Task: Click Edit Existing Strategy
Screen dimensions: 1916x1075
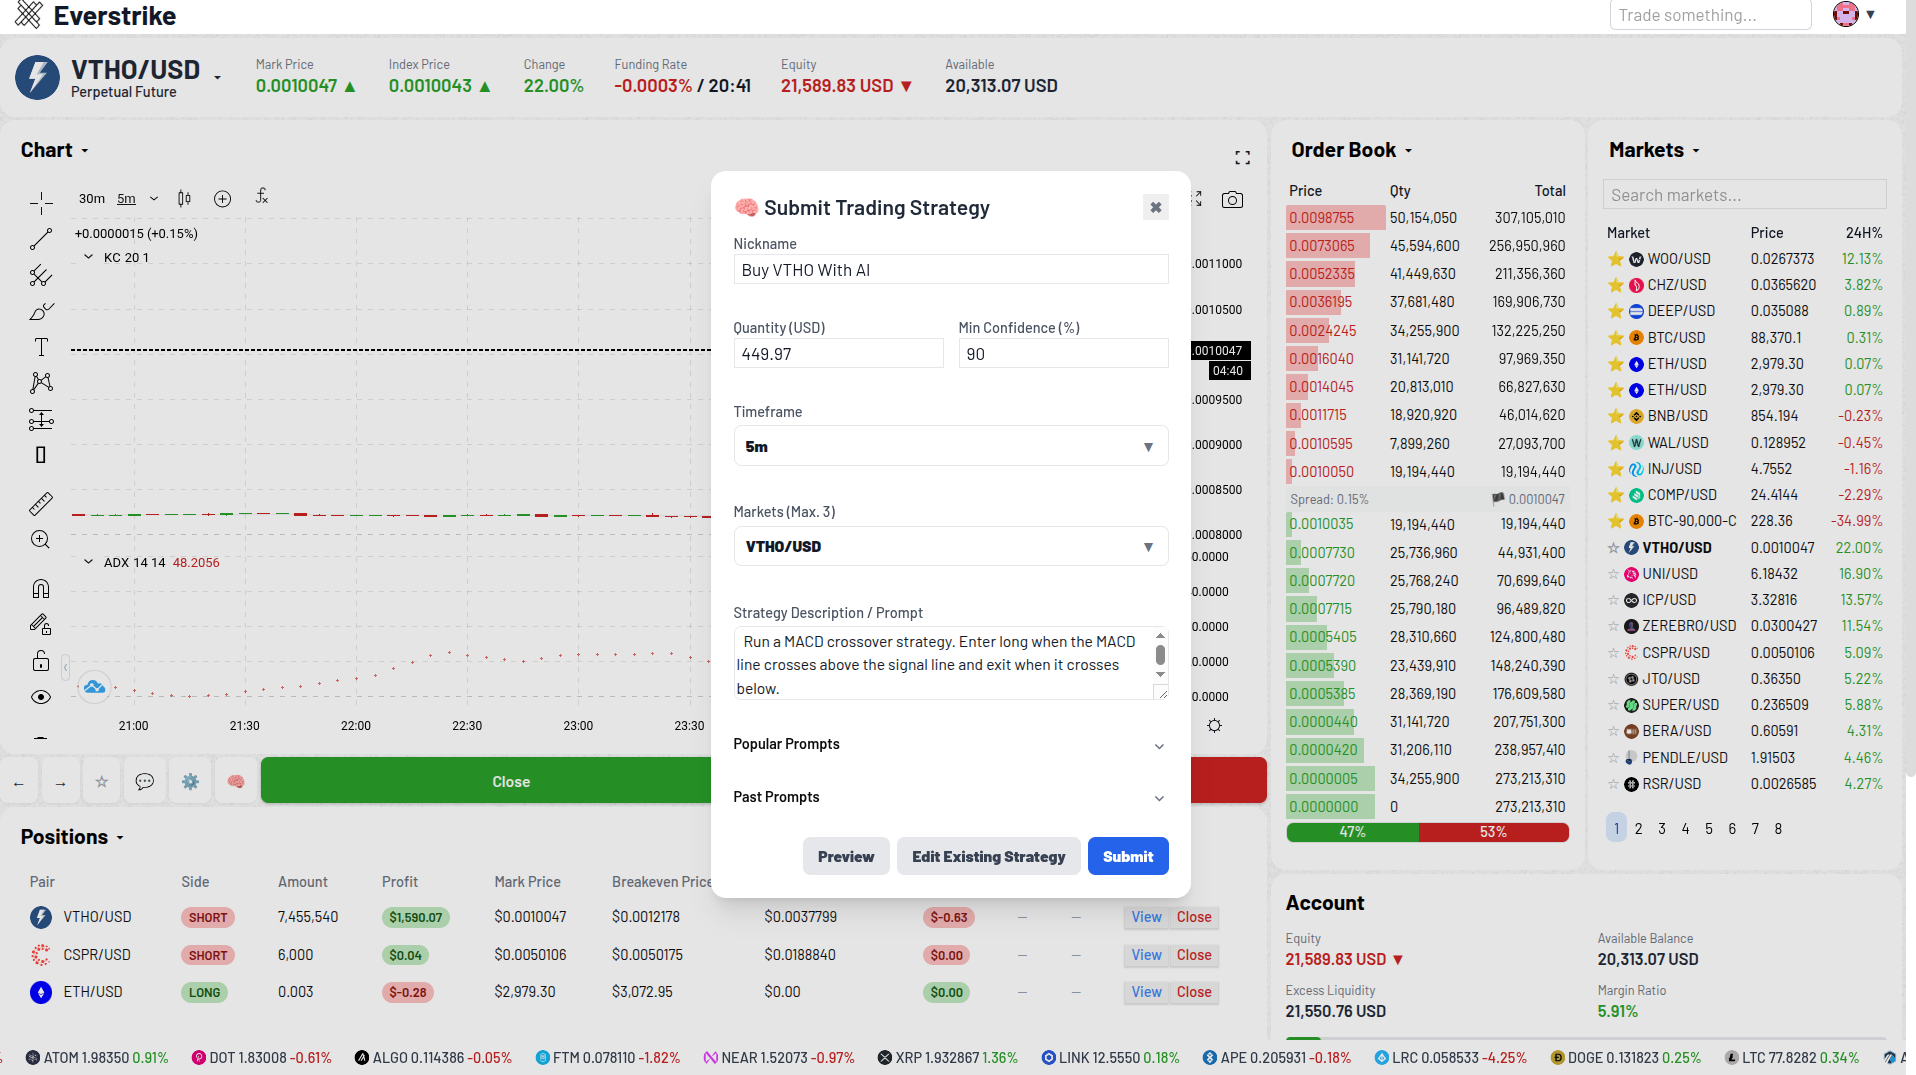Action: coord(987,856)
